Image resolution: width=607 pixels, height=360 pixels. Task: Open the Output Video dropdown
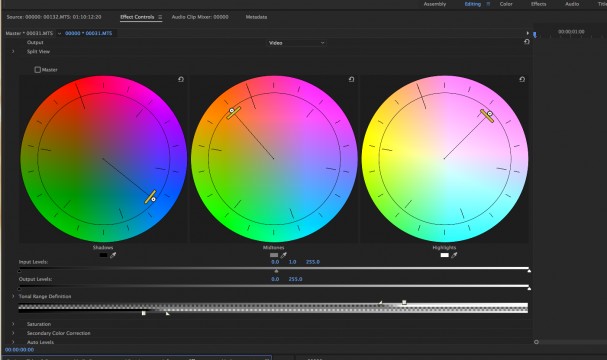[x=297, y=43]
